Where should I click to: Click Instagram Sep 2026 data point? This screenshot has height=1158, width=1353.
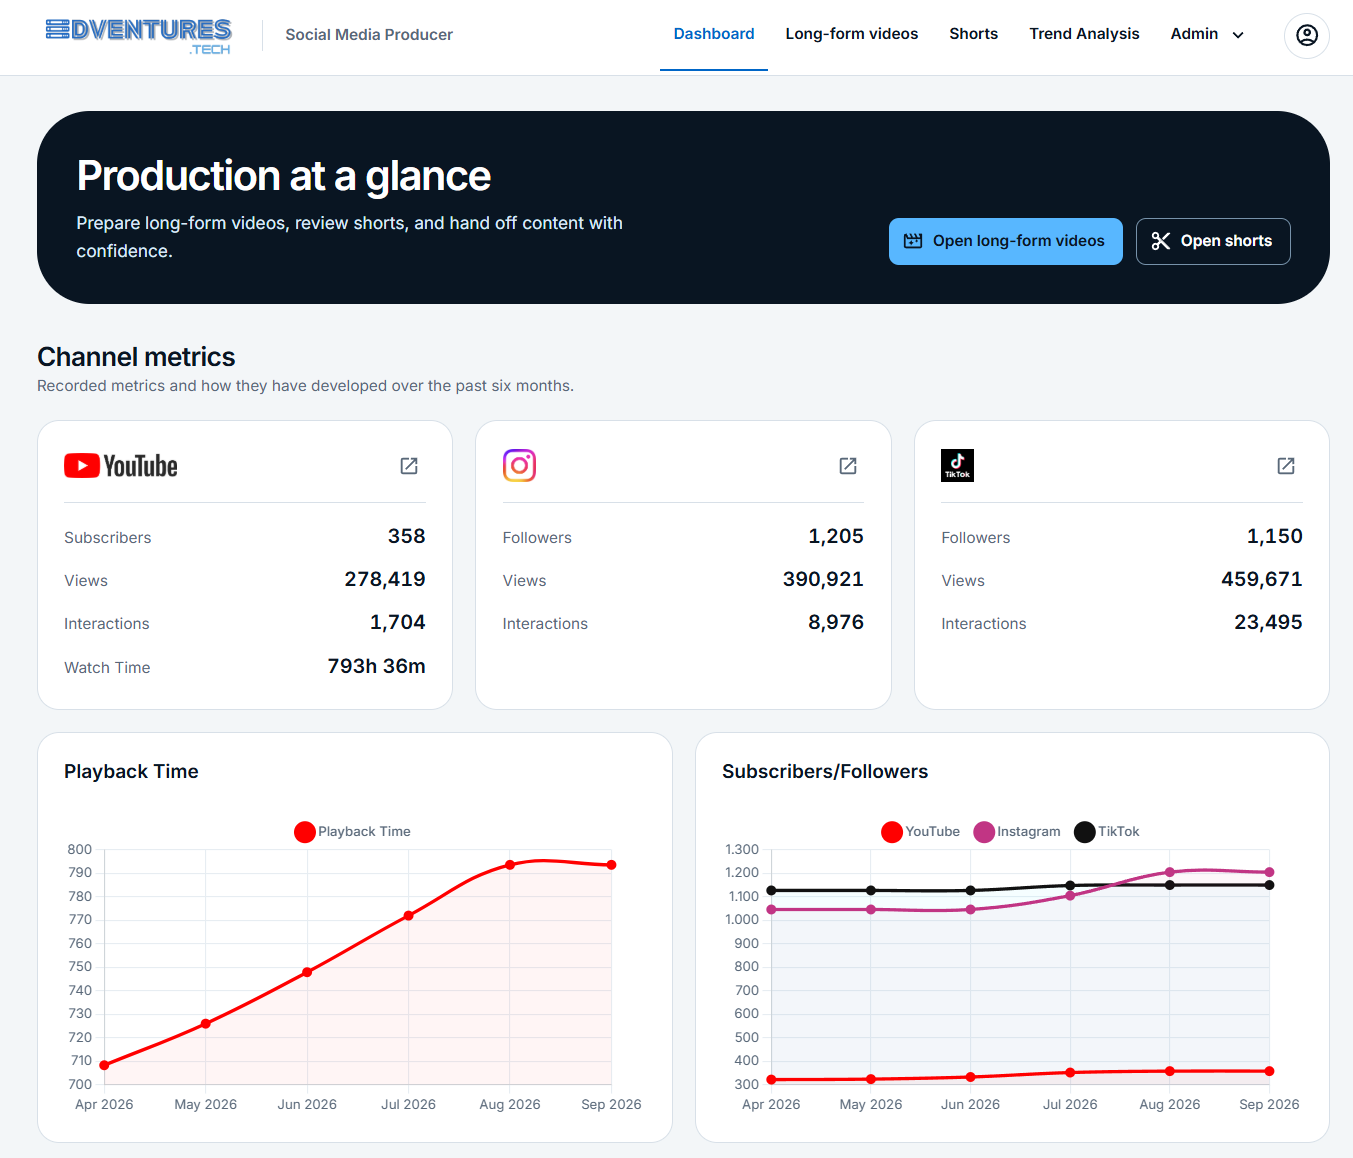tap(1269, 872)
